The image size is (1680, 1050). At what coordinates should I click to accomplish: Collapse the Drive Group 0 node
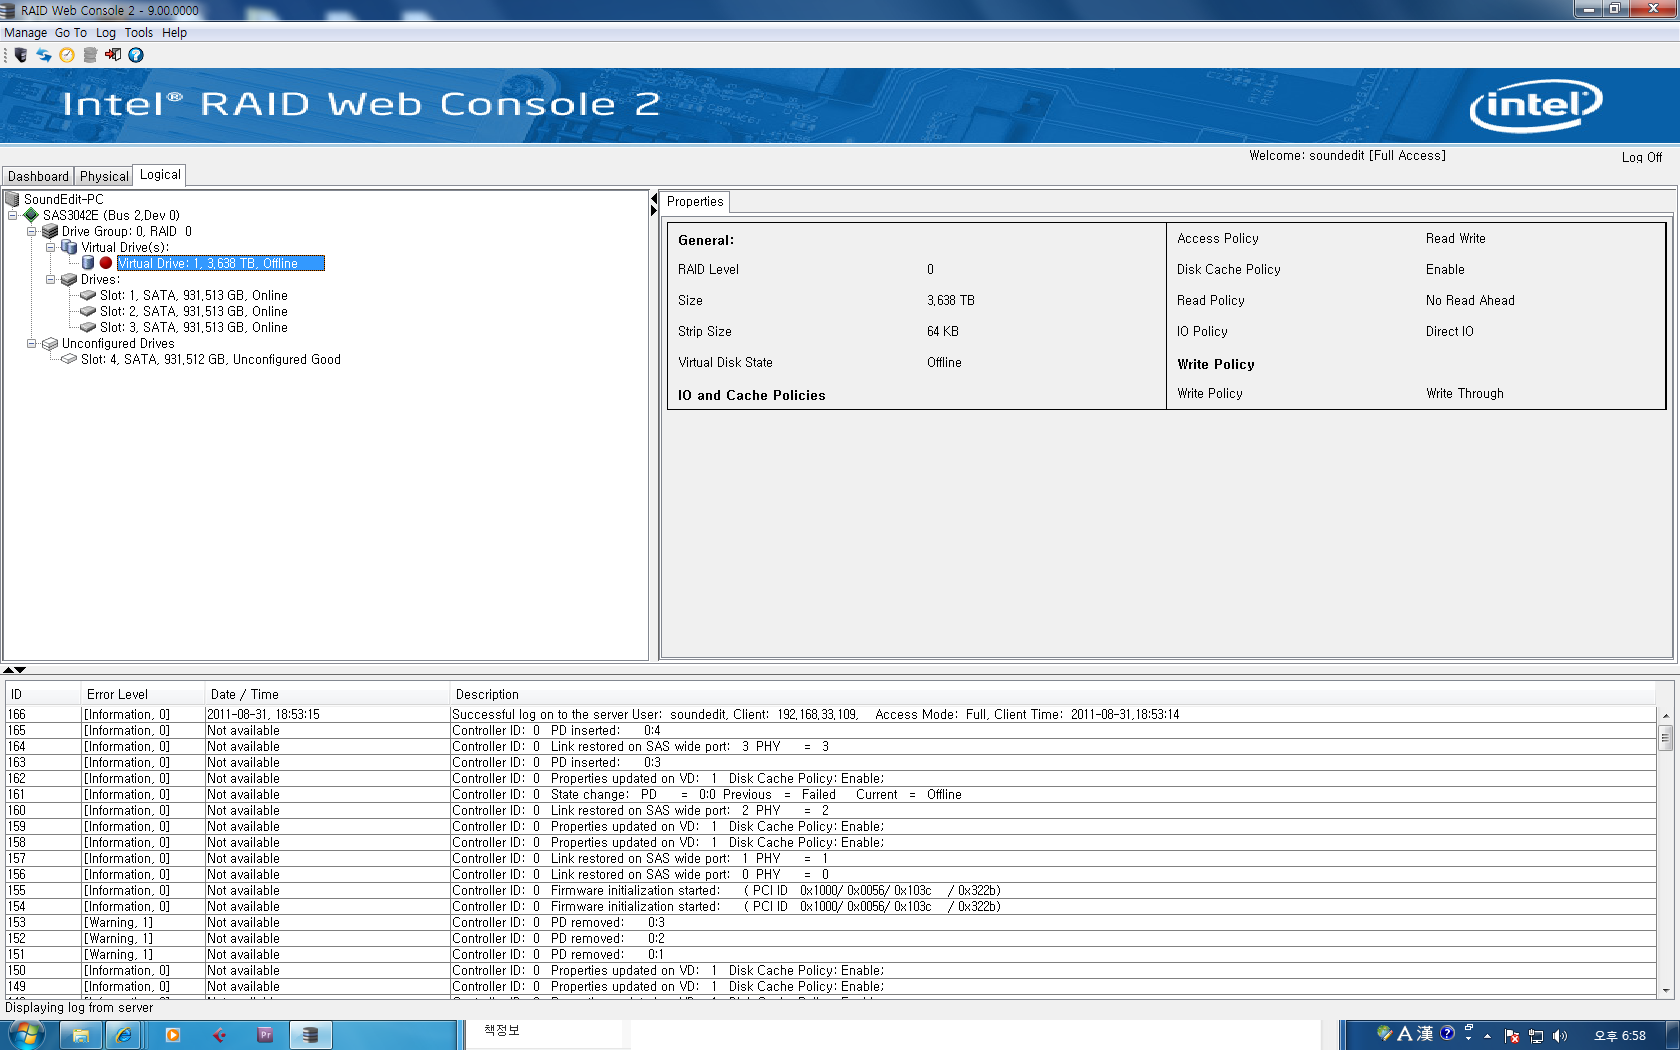pyautogui.click(x=32, y=231)
